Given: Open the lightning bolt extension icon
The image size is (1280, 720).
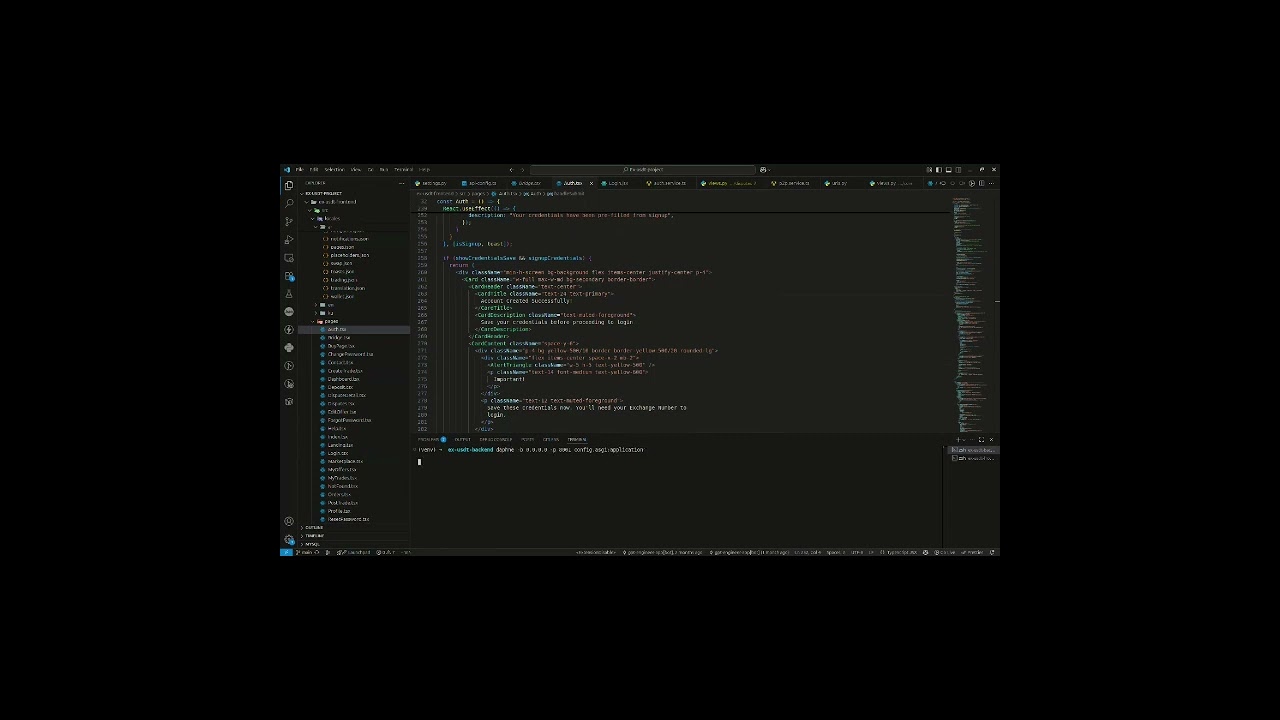Looking at the screenshot, I should pos(289,330).
